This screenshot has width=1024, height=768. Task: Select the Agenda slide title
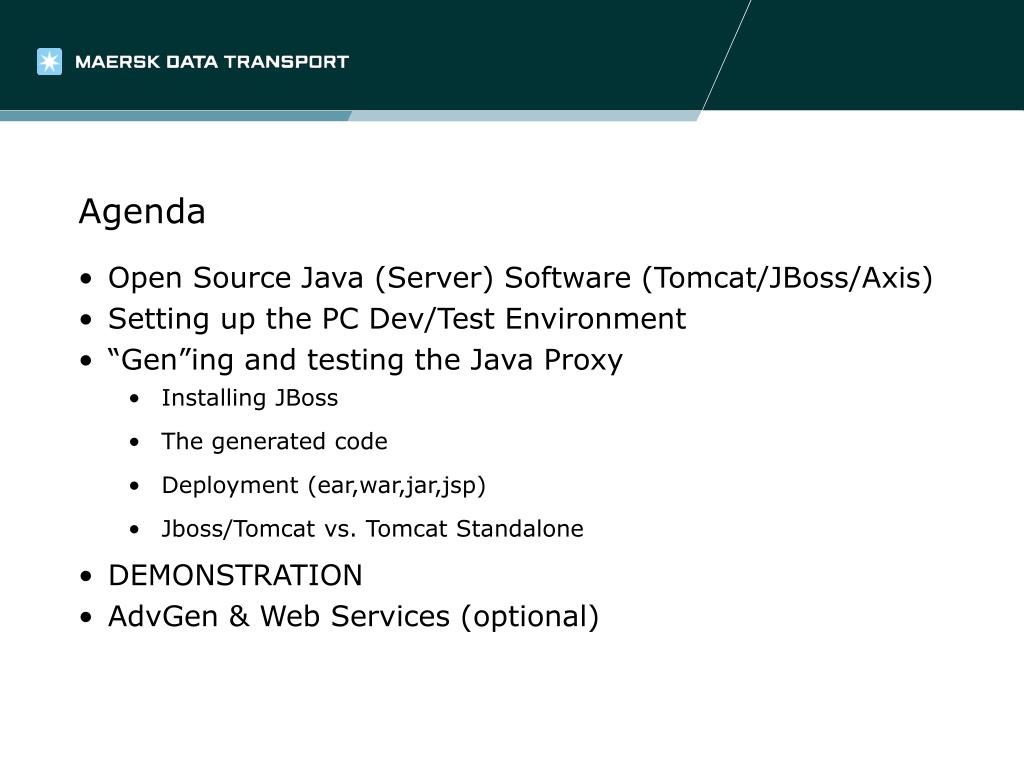142,212
